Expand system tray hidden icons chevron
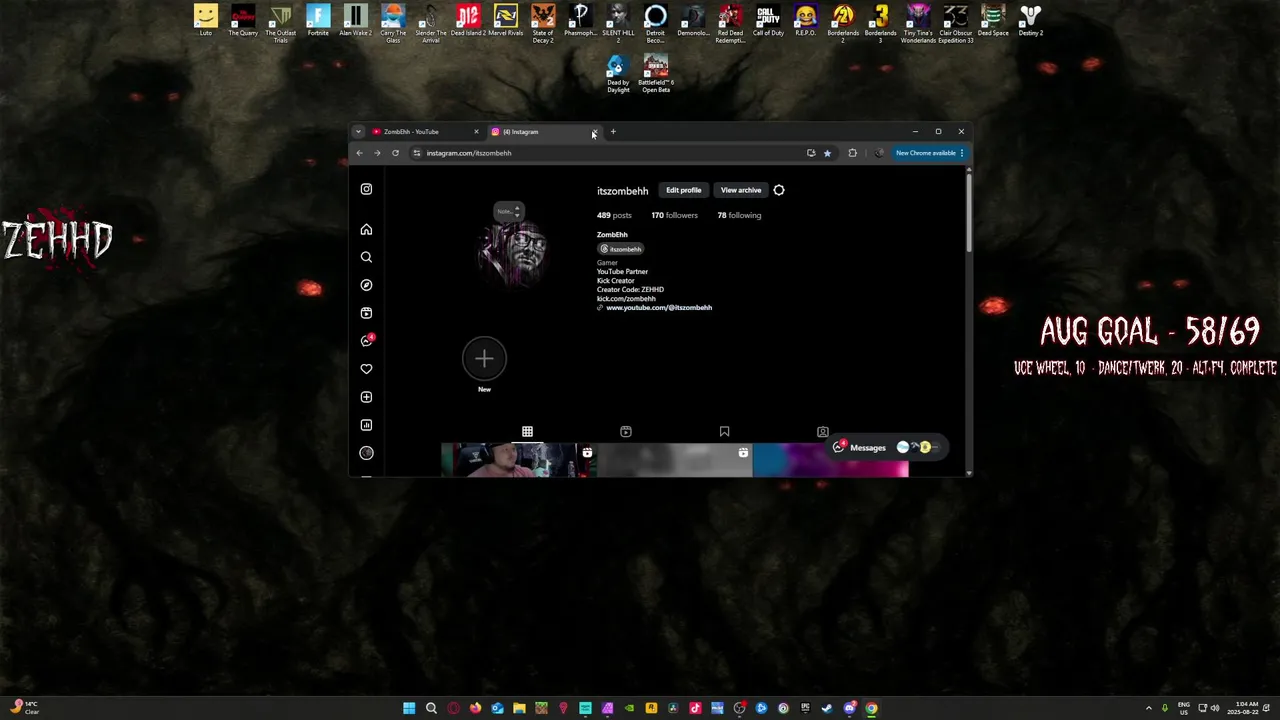The image size is (1280, 720). click(x=1149, y=708)
